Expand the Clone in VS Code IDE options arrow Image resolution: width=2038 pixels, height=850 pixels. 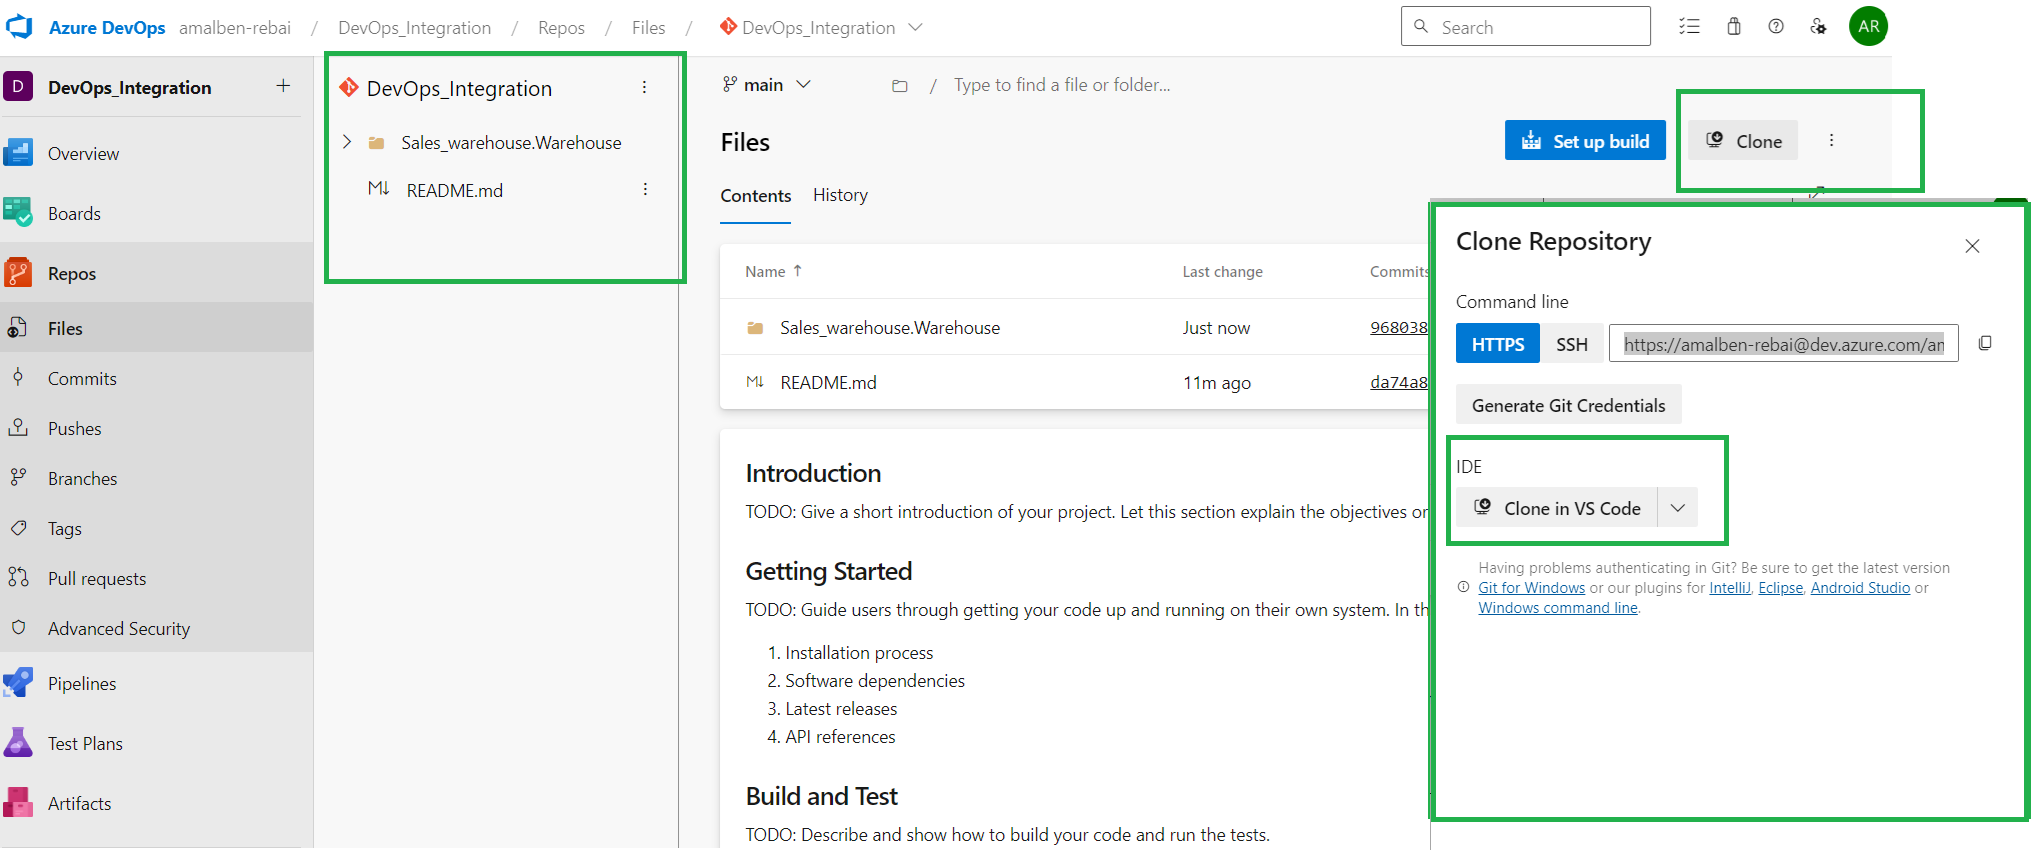(1677, 508)
